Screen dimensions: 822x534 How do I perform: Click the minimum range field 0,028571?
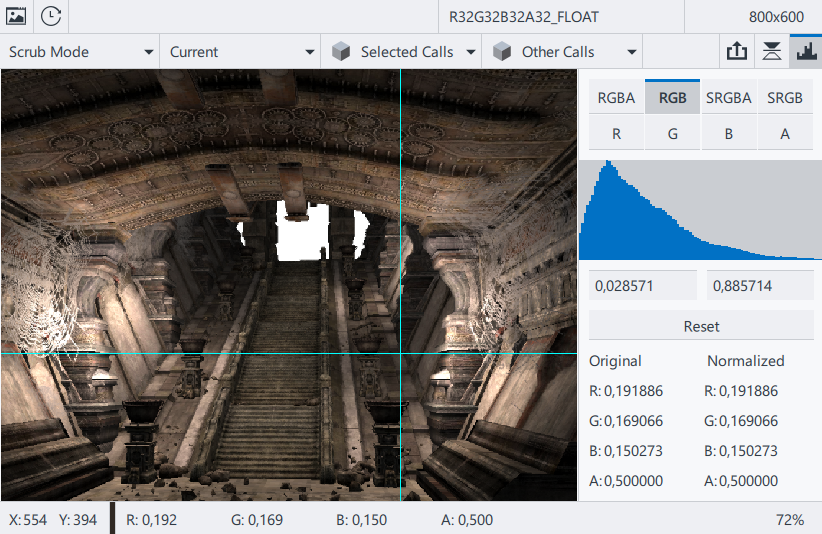click(x=643, y=286)
